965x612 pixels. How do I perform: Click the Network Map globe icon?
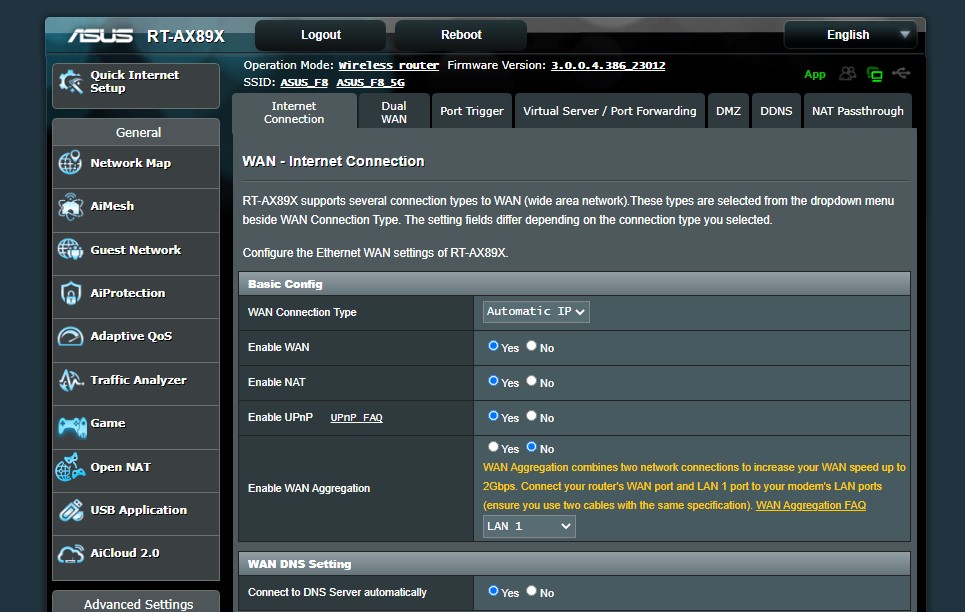(70, 163)
